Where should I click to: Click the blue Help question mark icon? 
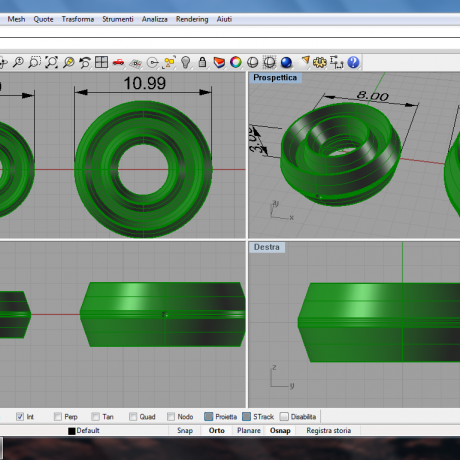click(x=353, y=62)
